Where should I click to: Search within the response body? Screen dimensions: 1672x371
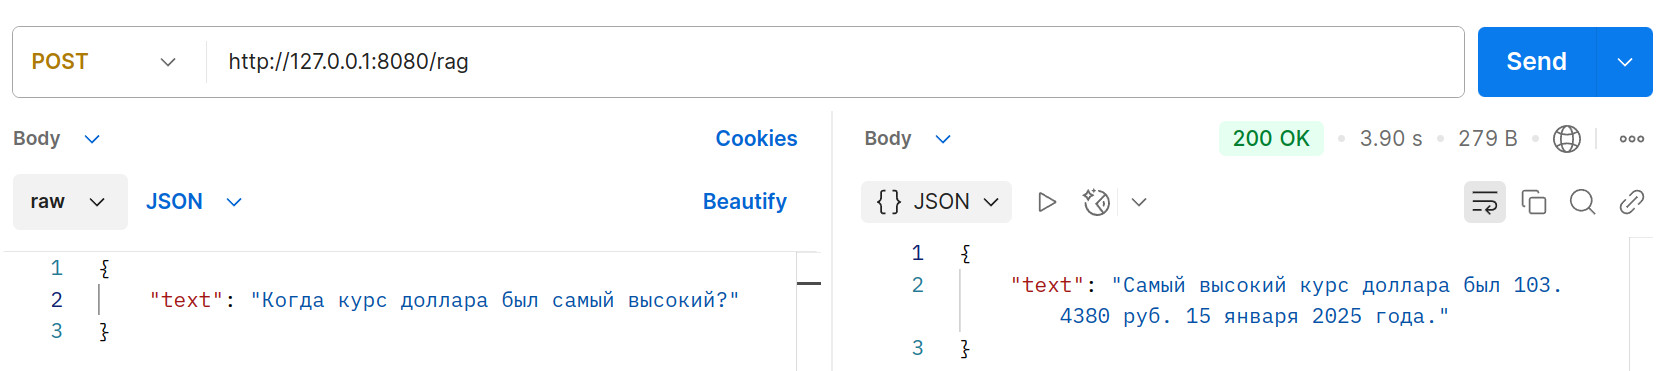pos(1583,202)
